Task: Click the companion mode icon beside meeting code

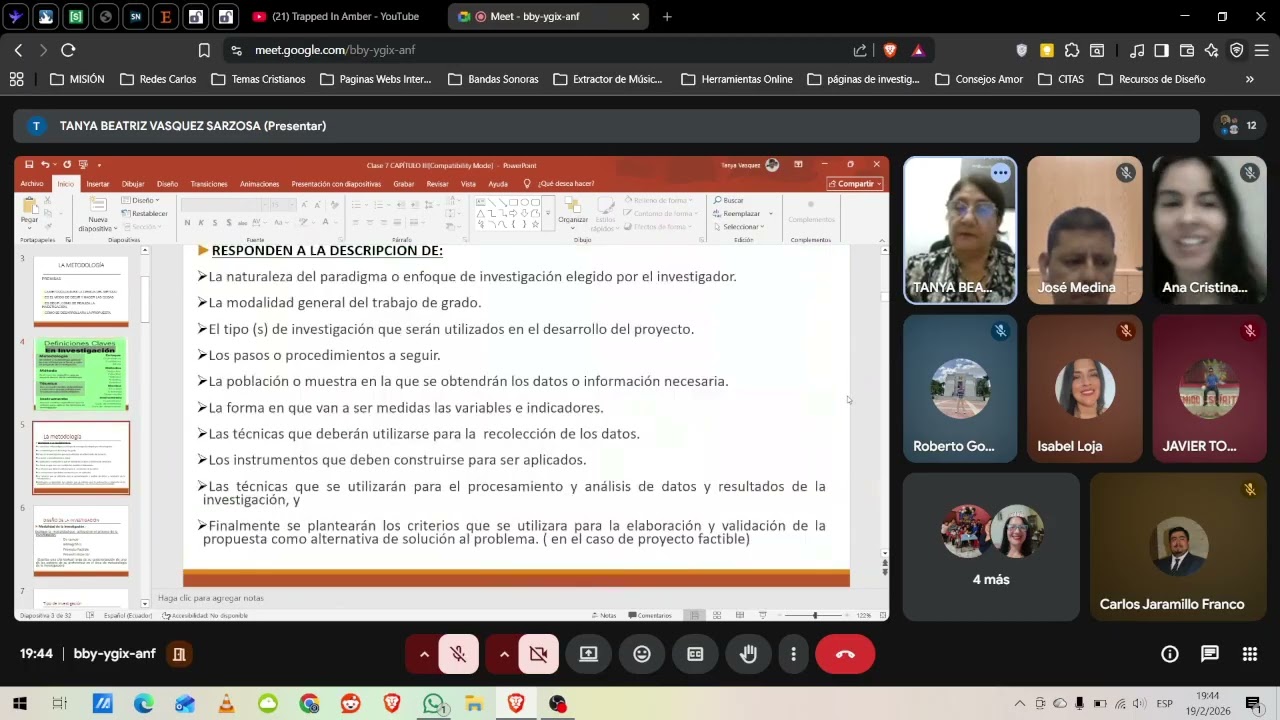Action: pos(179,654)
